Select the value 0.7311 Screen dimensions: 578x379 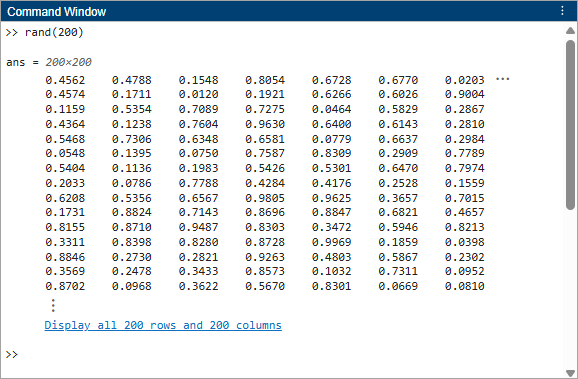(x=398, y=271)
